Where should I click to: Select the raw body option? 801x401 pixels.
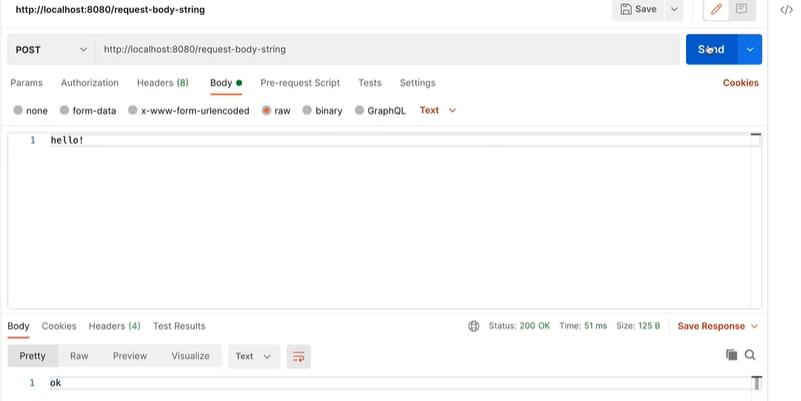pyautogui.click(x=276, y=110)
